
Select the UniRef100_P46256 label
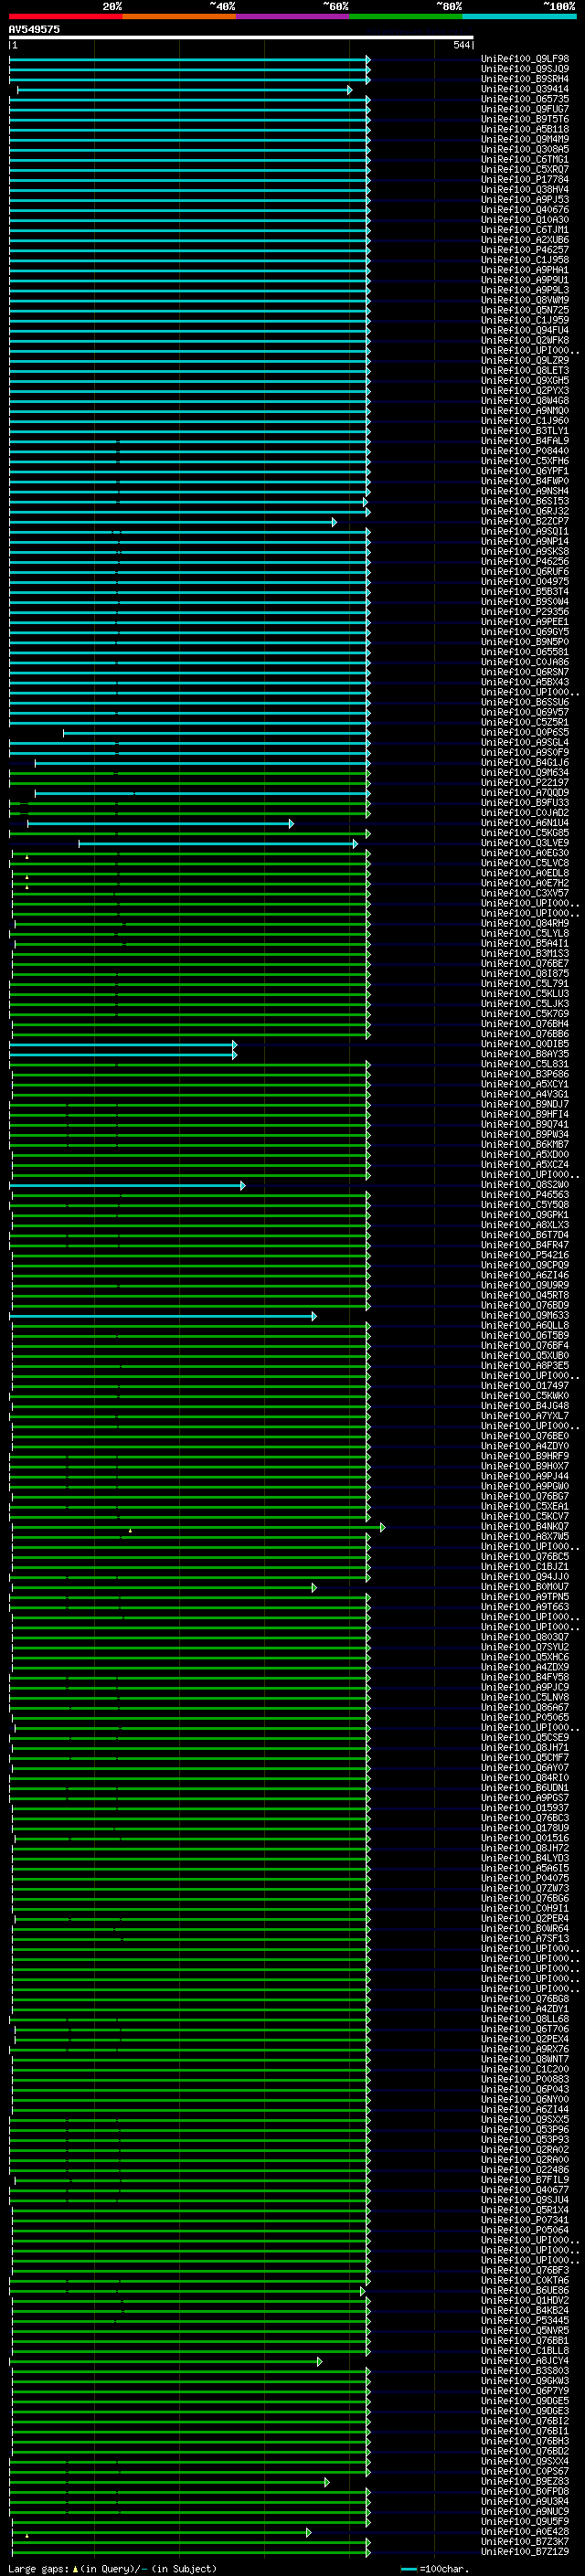coord(524,562)
